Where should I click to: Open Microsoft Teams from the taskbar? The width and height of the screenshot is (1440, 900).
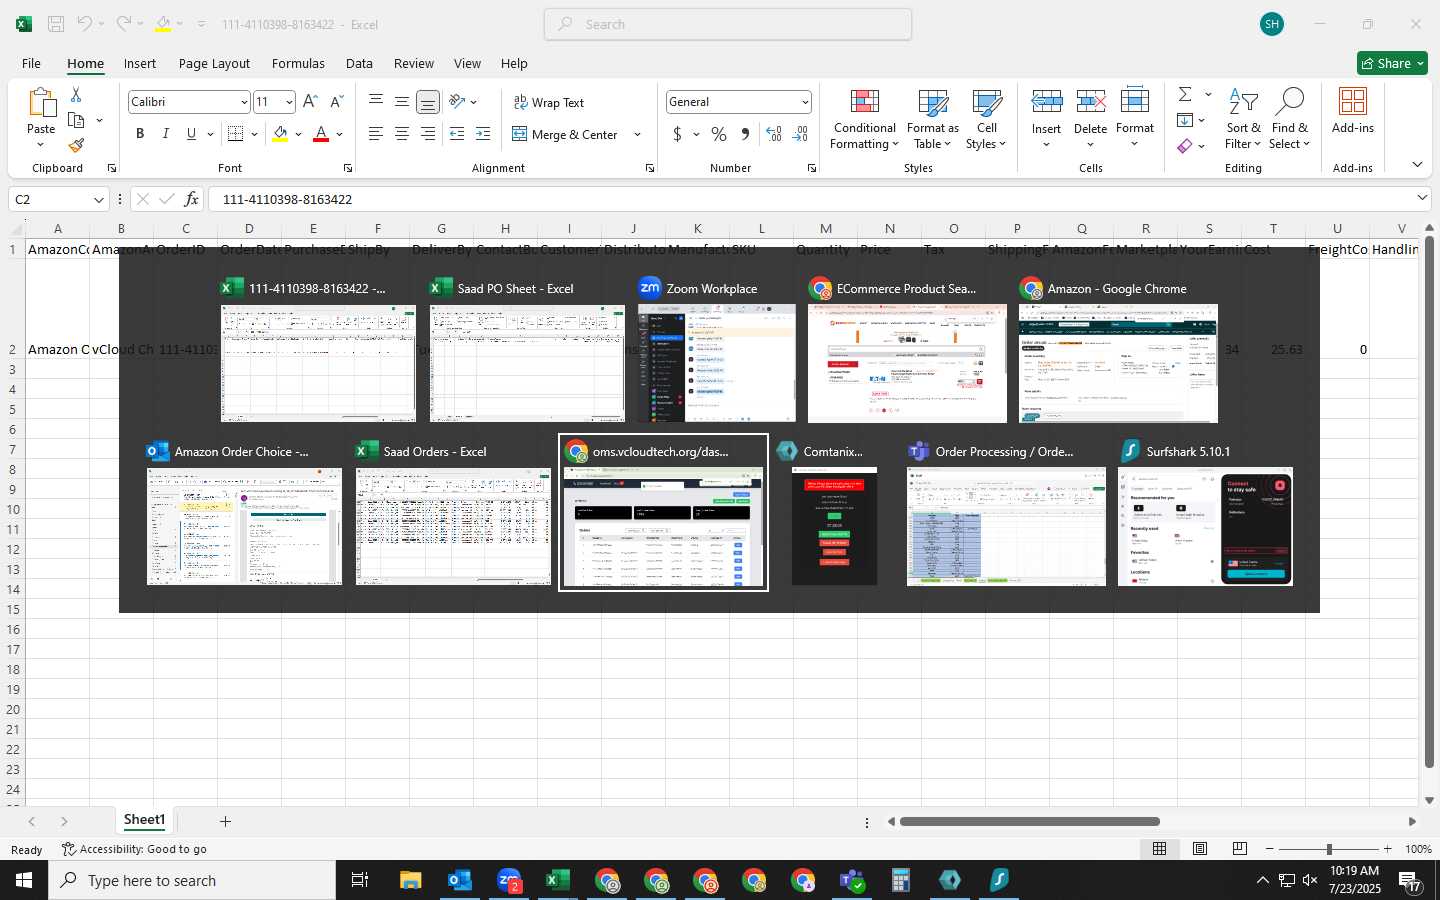pos(852,880)
